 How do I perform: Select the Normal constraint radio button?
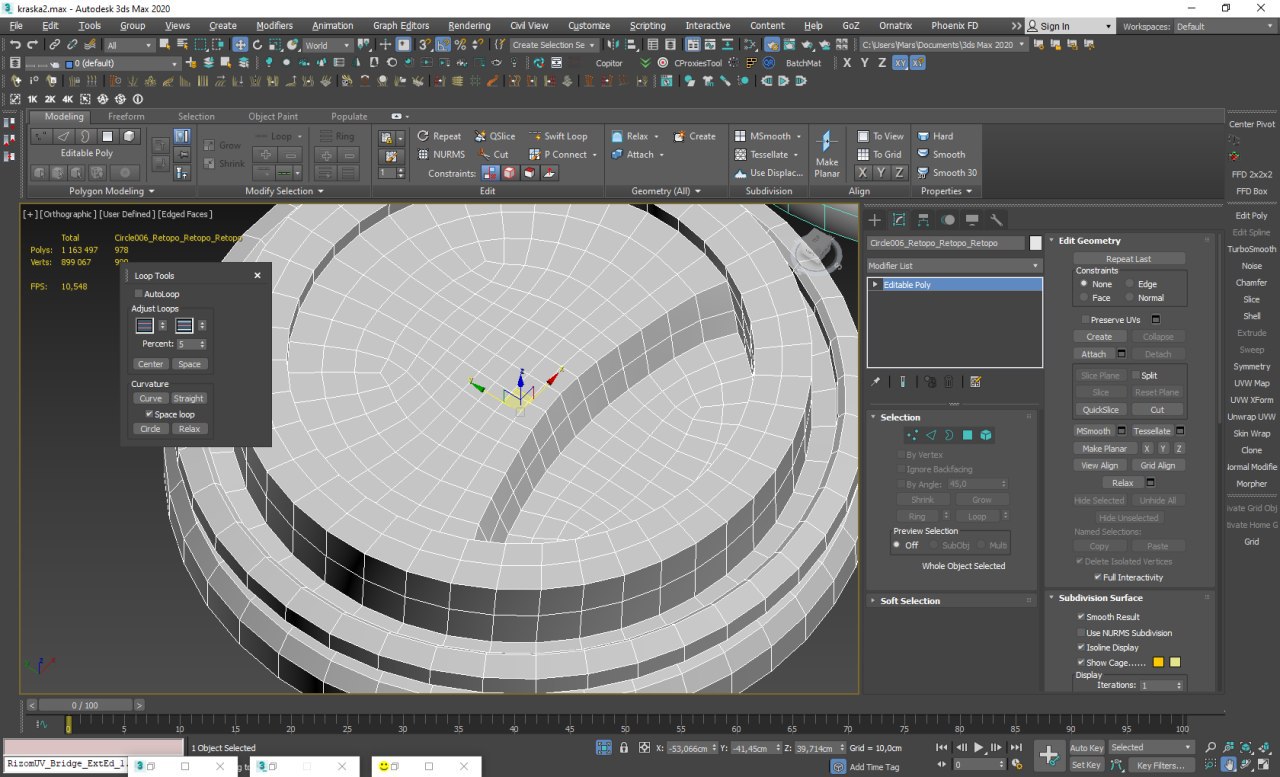click(x=1130, y=298)
